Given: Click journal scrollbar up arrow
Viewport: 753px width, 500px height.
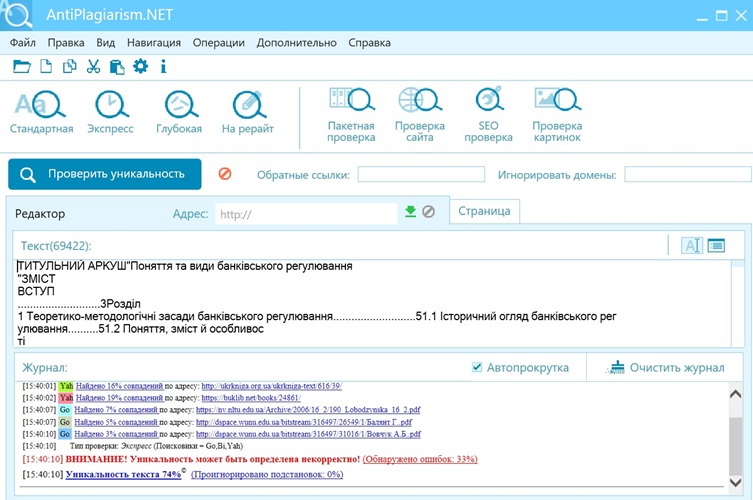Looking at the screenshot, I should click(x=735, y=394).
